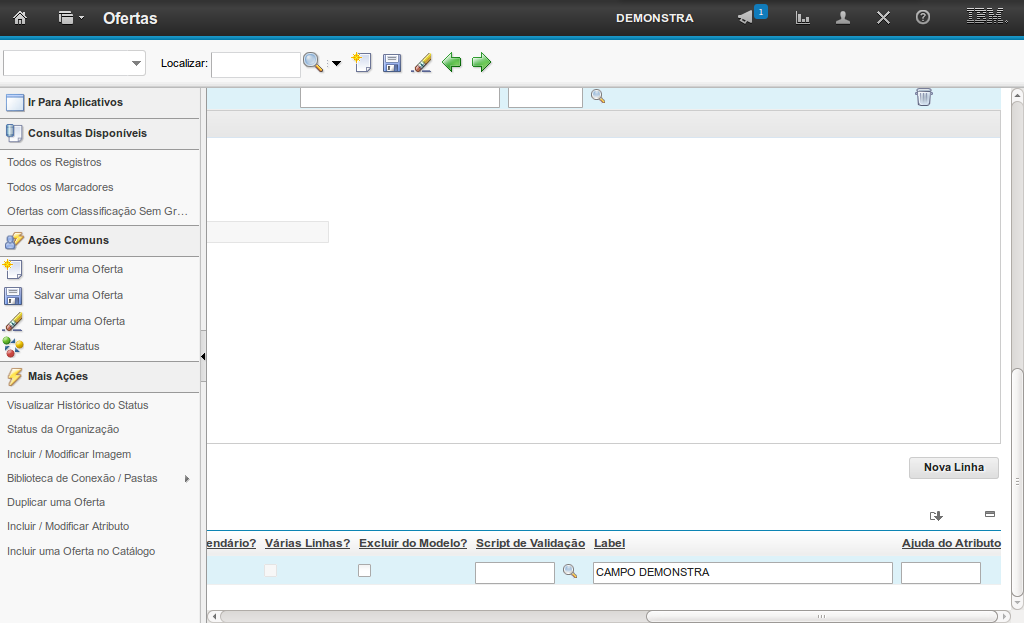Toggle the Várias Linhas checkbox
Viewport: 1024px width, 624px height.
pyautogui.click(x=270, y=571)
